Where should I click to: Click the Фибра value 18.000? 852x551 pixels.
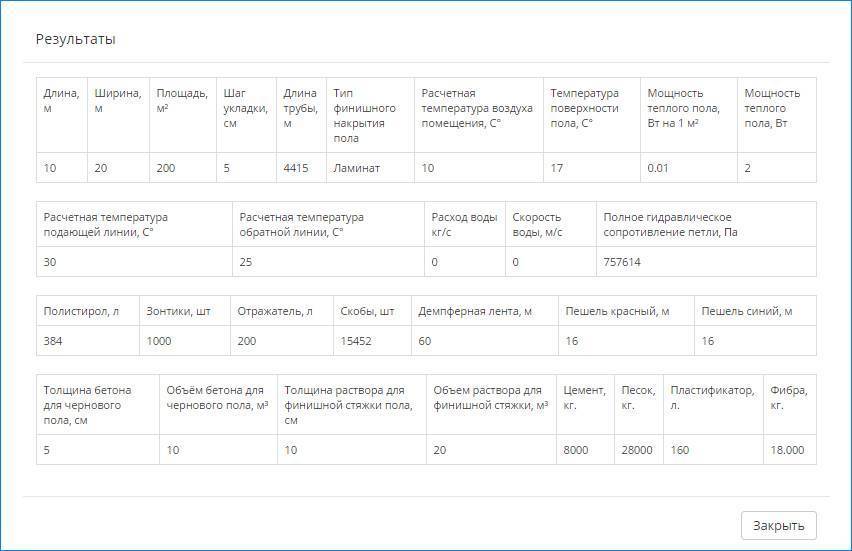pos(787,450)
